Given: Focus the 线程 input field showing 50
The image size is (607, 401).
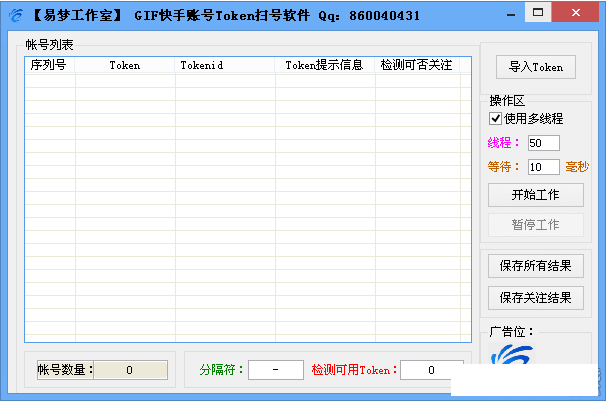Looking at the screenshot, I should tap(543, 143).
